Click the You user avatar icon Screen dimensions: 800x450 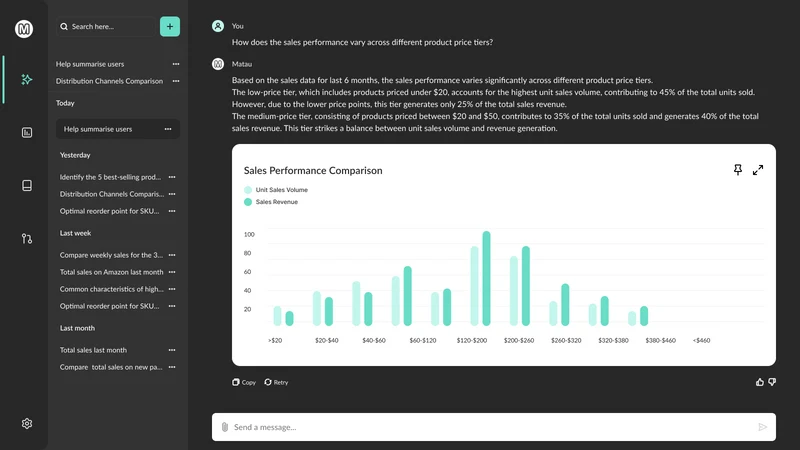coord(218,26)
